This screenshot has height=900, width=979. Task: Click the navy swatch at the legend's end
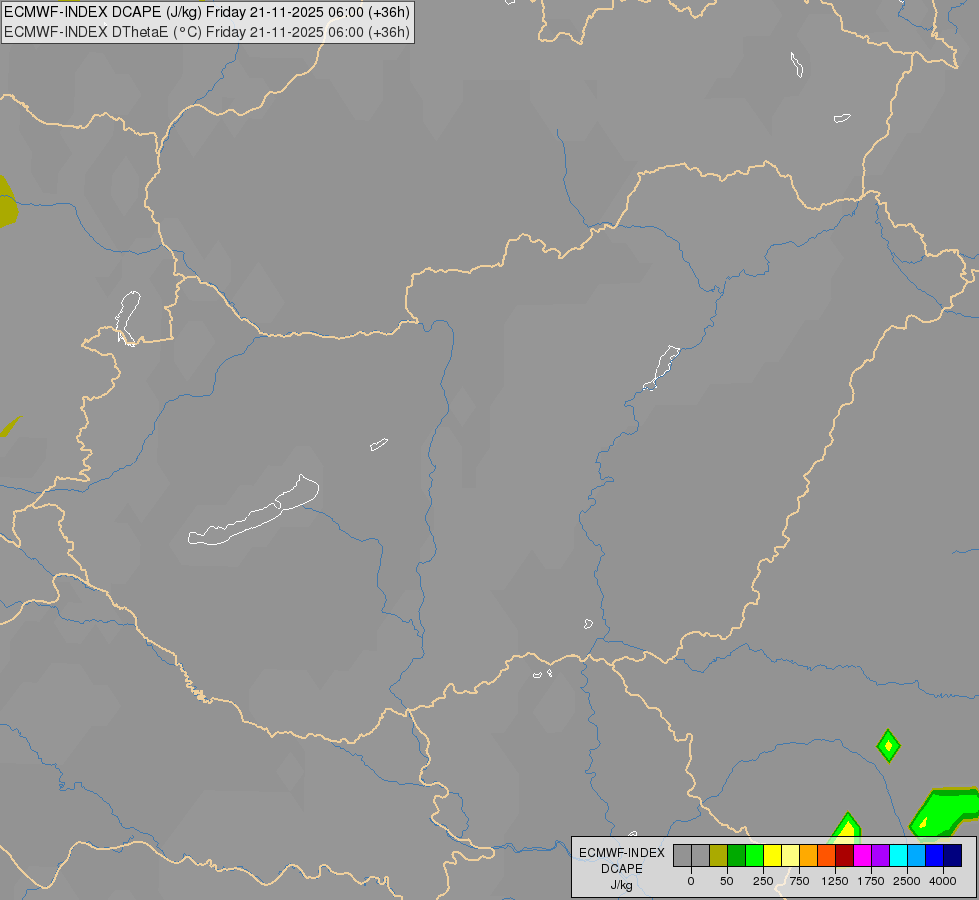pyautogui.click(x=953, y=856)
